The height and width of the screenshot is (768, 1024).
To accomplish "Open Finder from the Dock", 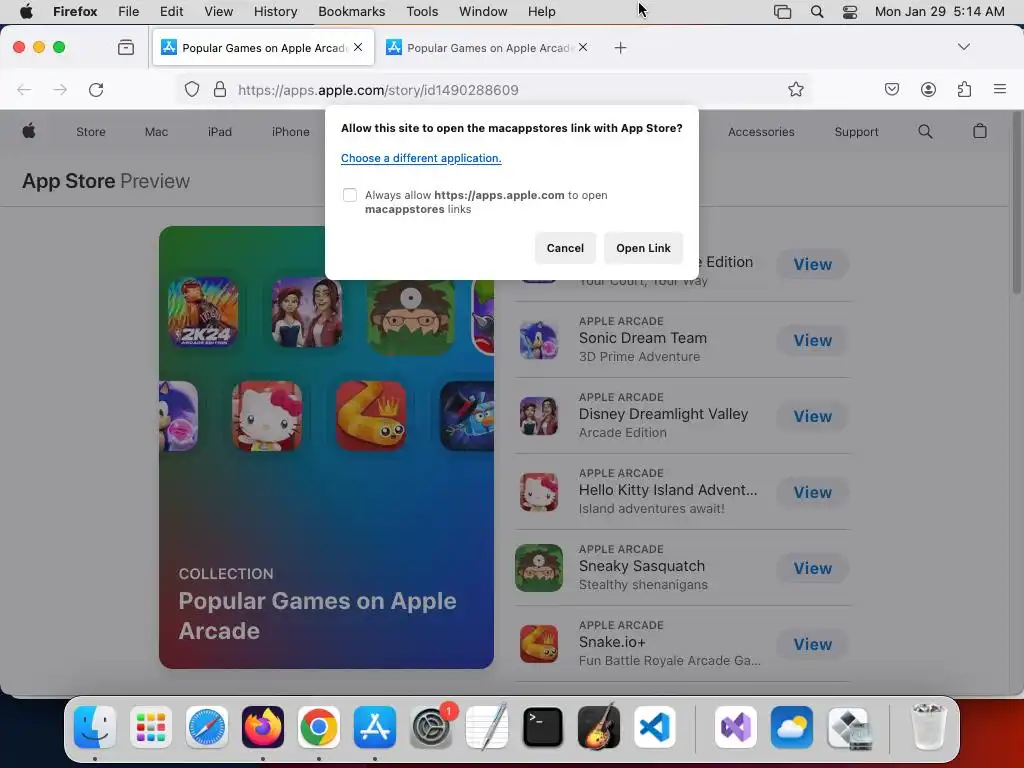I will 95,727.
